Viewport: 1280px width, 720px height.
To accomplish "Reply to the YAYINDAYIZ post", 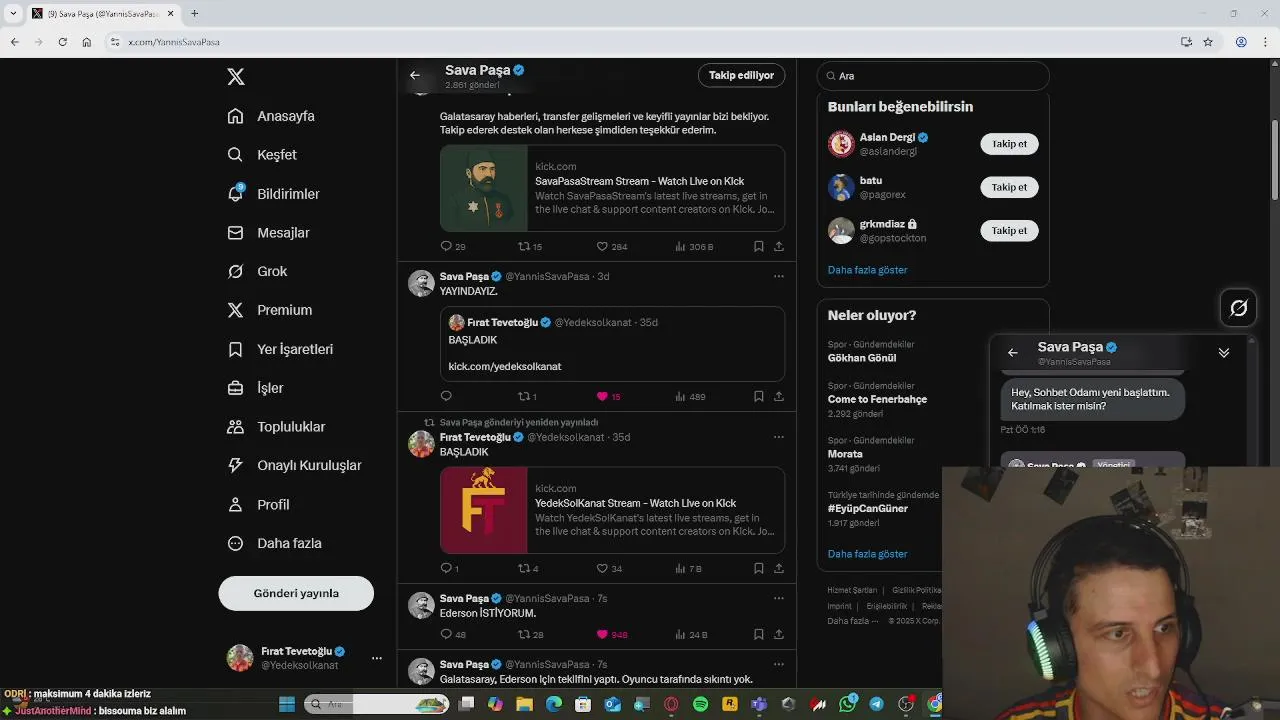I will pos(446,396).
